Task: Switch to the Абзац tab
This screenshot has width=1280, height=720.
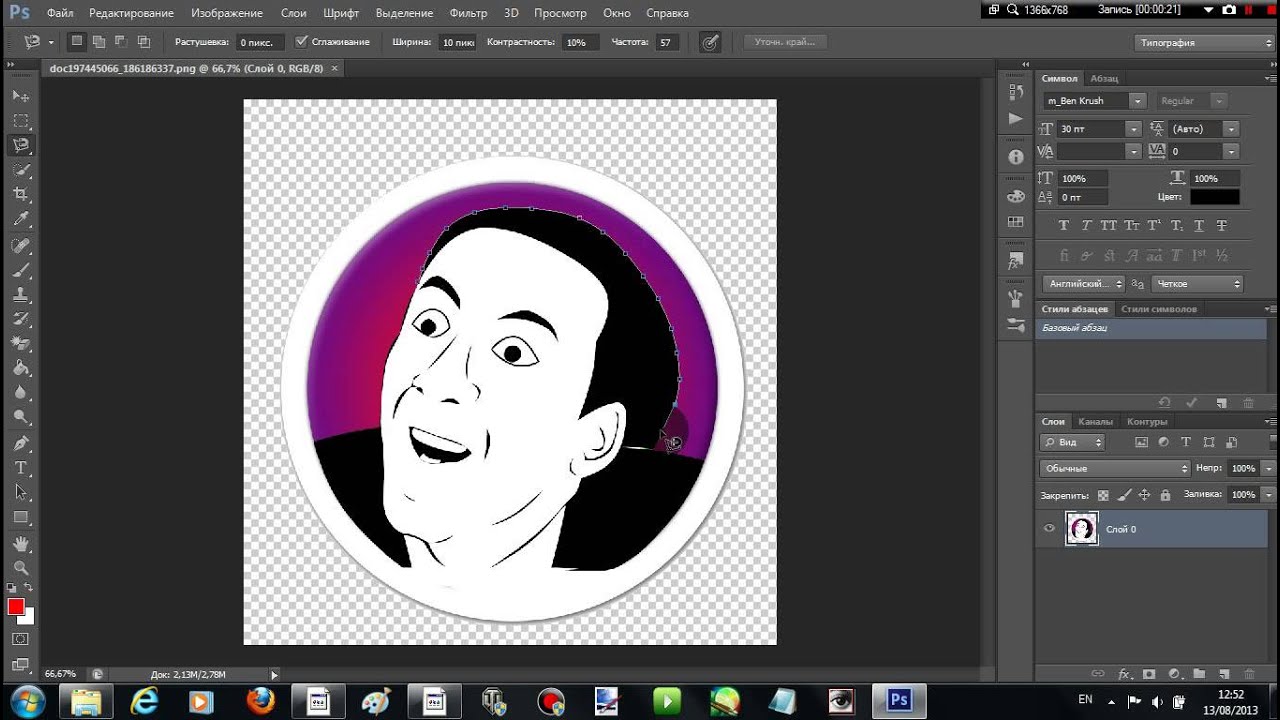Action: (x=1104, y=78)
